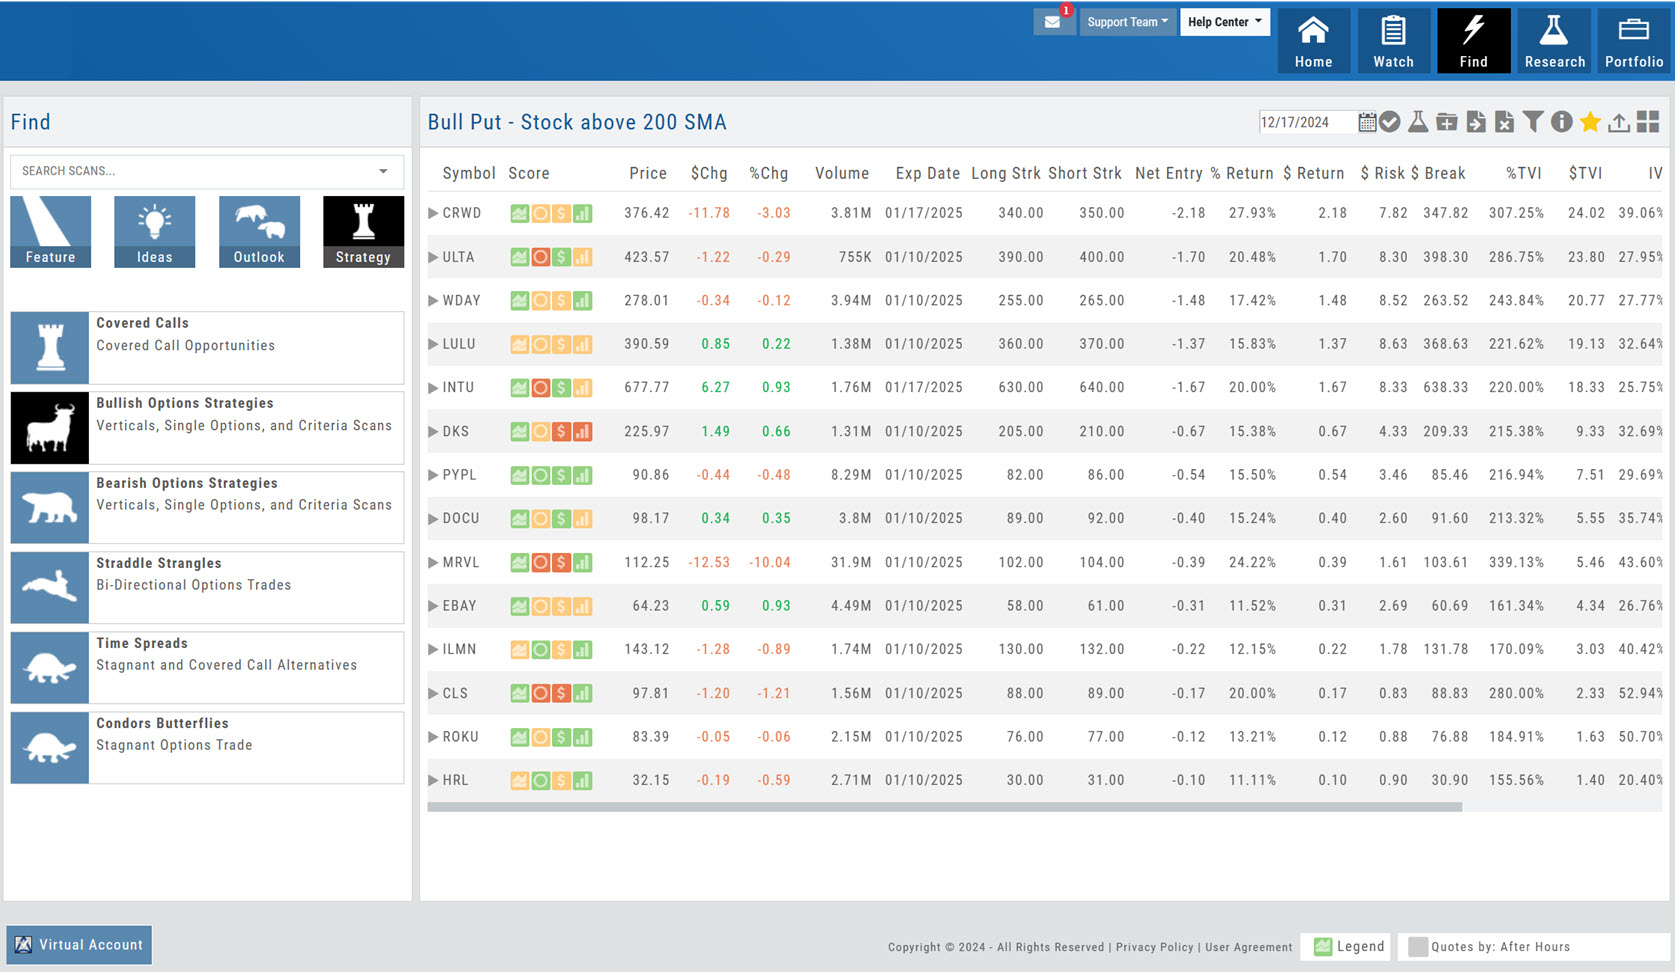This screenshot has height=973, width=1675.
Task: Sort by Volume column header
Action: pyautogui.click(x=842, y=173)
